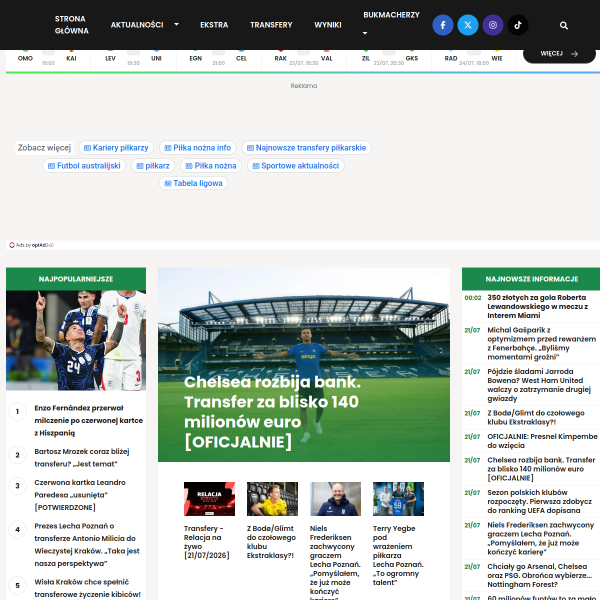Go to EKSTRA section
600x600 pixels.
(x=214, y=25)
